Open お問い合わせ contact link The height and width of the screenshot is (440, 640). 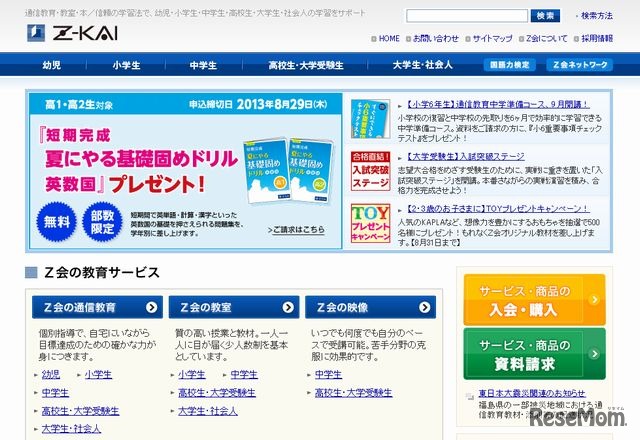point(436,38)
